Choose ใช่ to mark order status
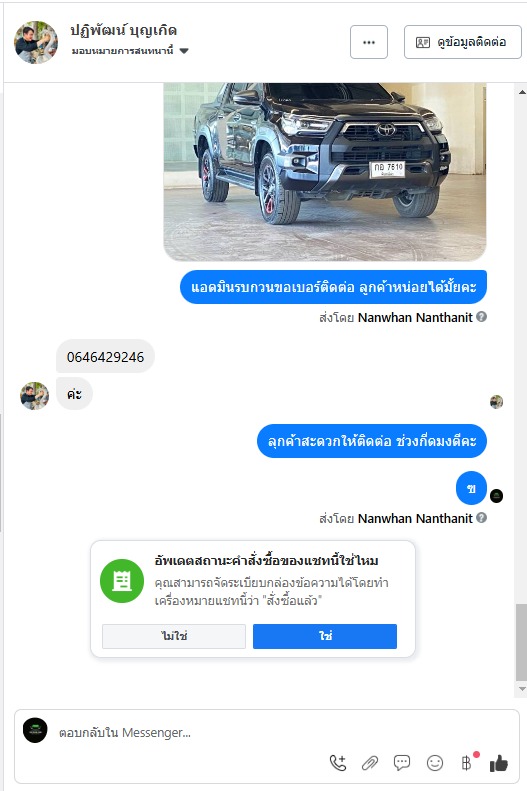Screen dimensions: 527x791 [x=325, y=636]
